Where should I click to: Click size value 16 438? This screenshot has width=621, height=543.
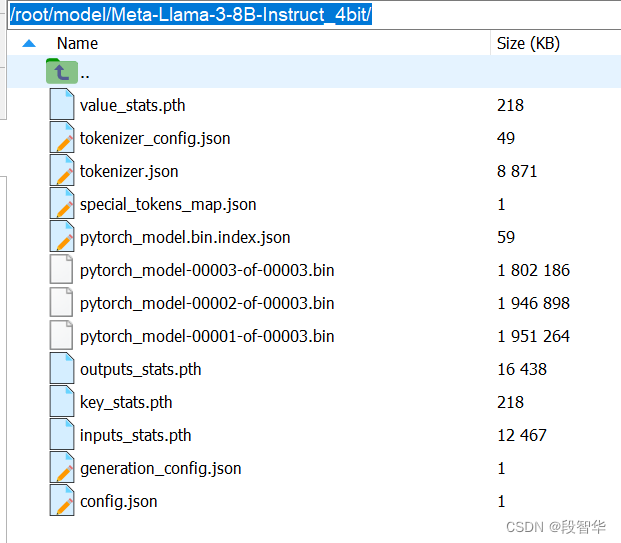(x=522, y=370)
